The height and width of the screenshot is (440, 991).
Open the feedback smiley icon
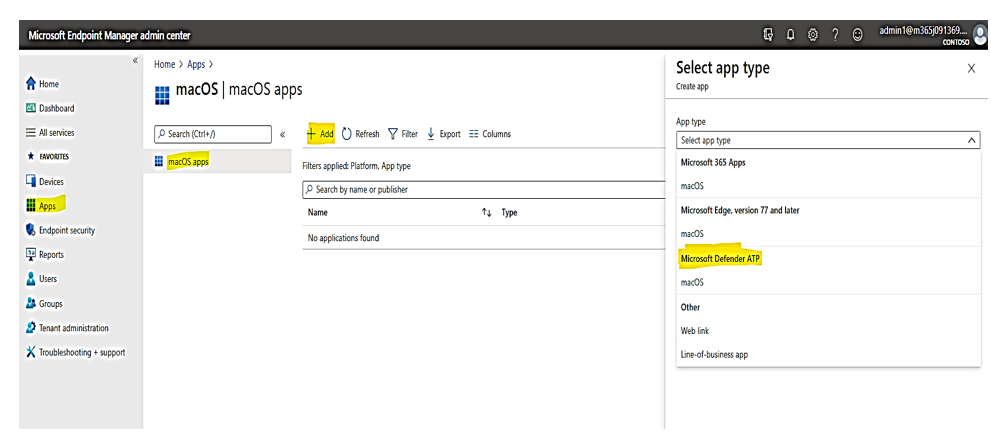[857, 36]
